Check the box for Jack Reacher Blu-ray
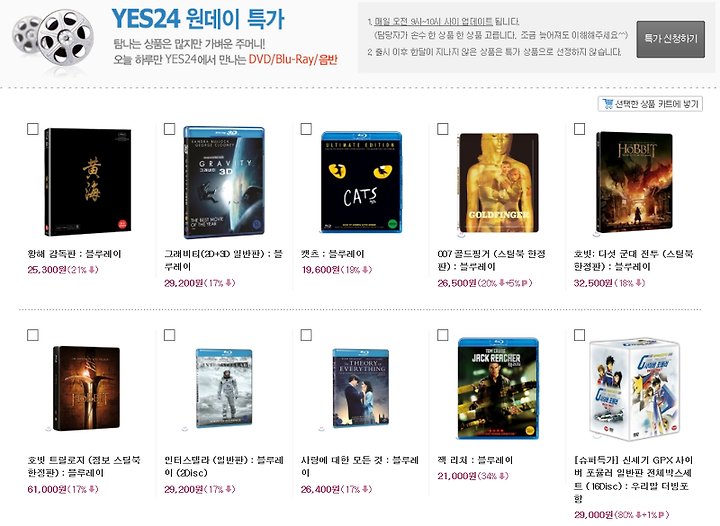Image resolution: width=720 pixels, height=526 pixels. (x=443, y=335)
